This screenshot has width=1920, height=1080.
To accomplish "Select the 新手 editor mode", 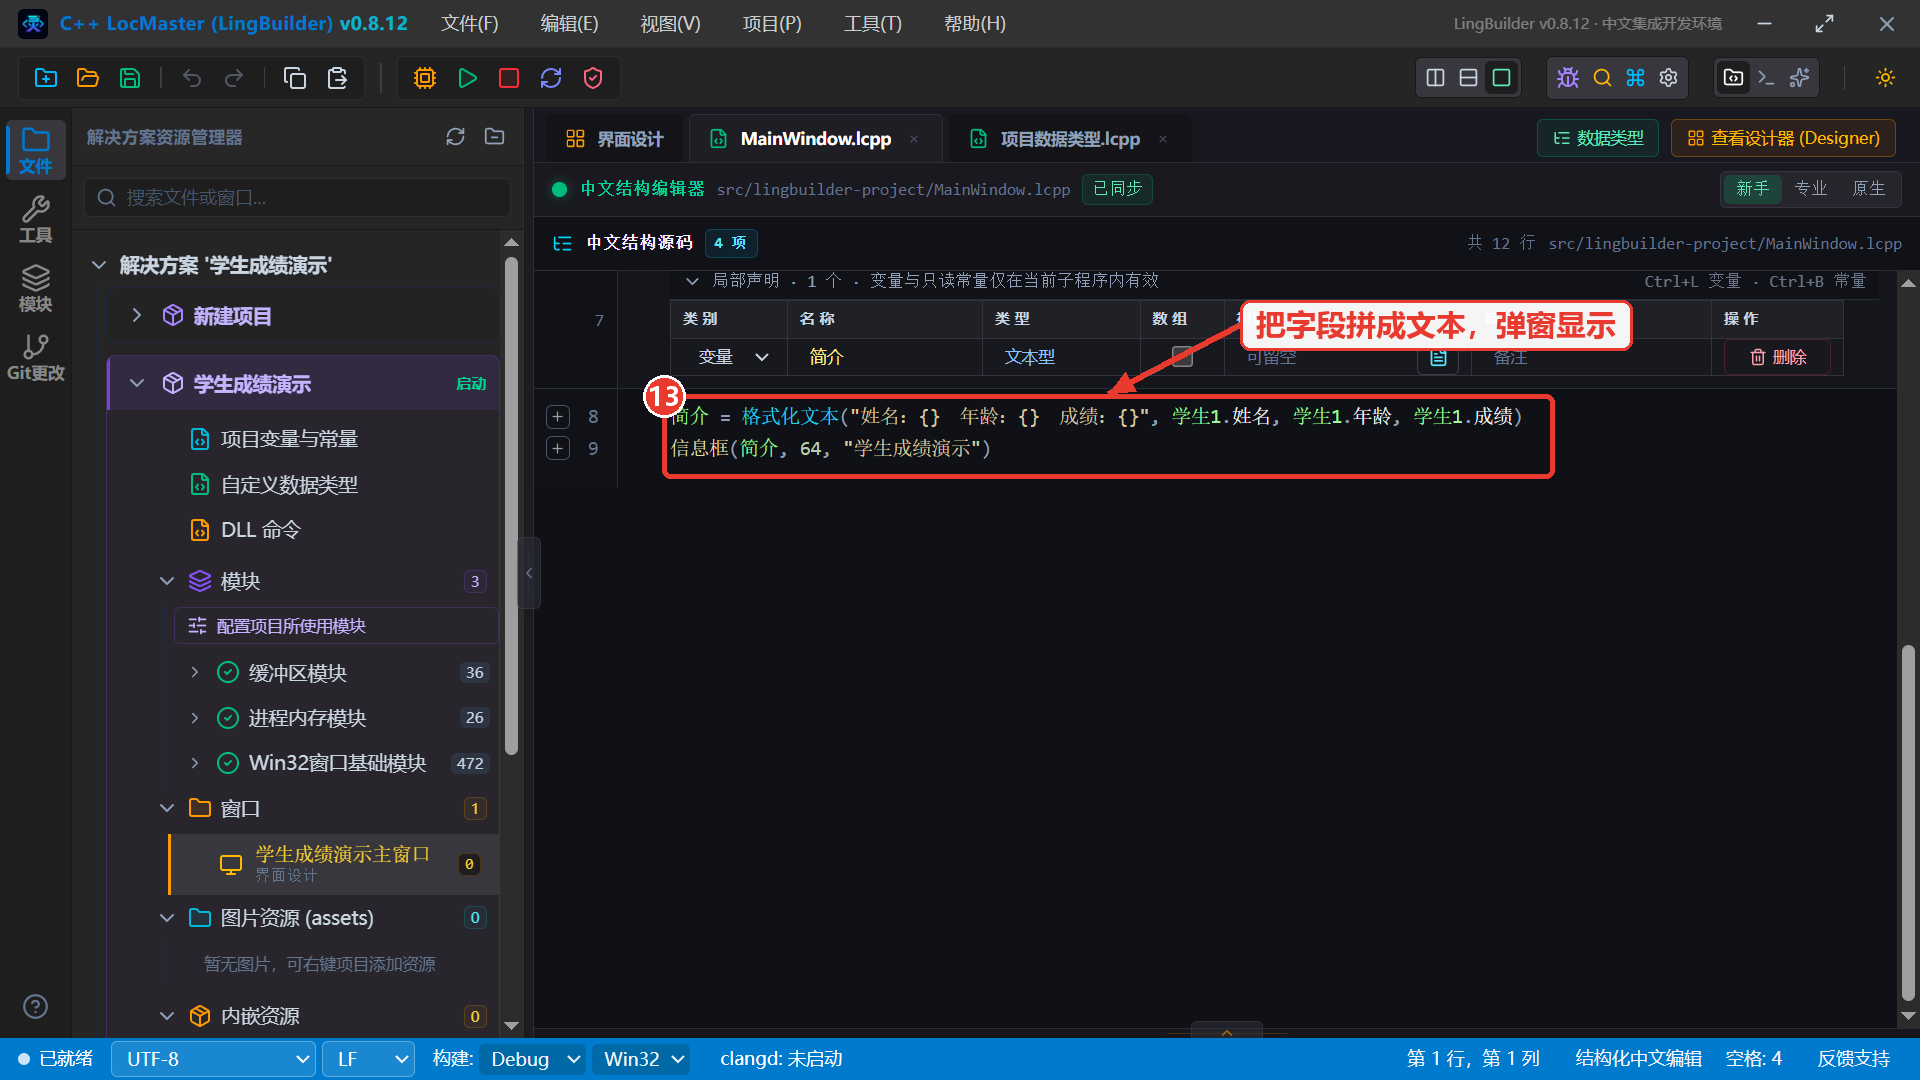I will pos(1753,189).
